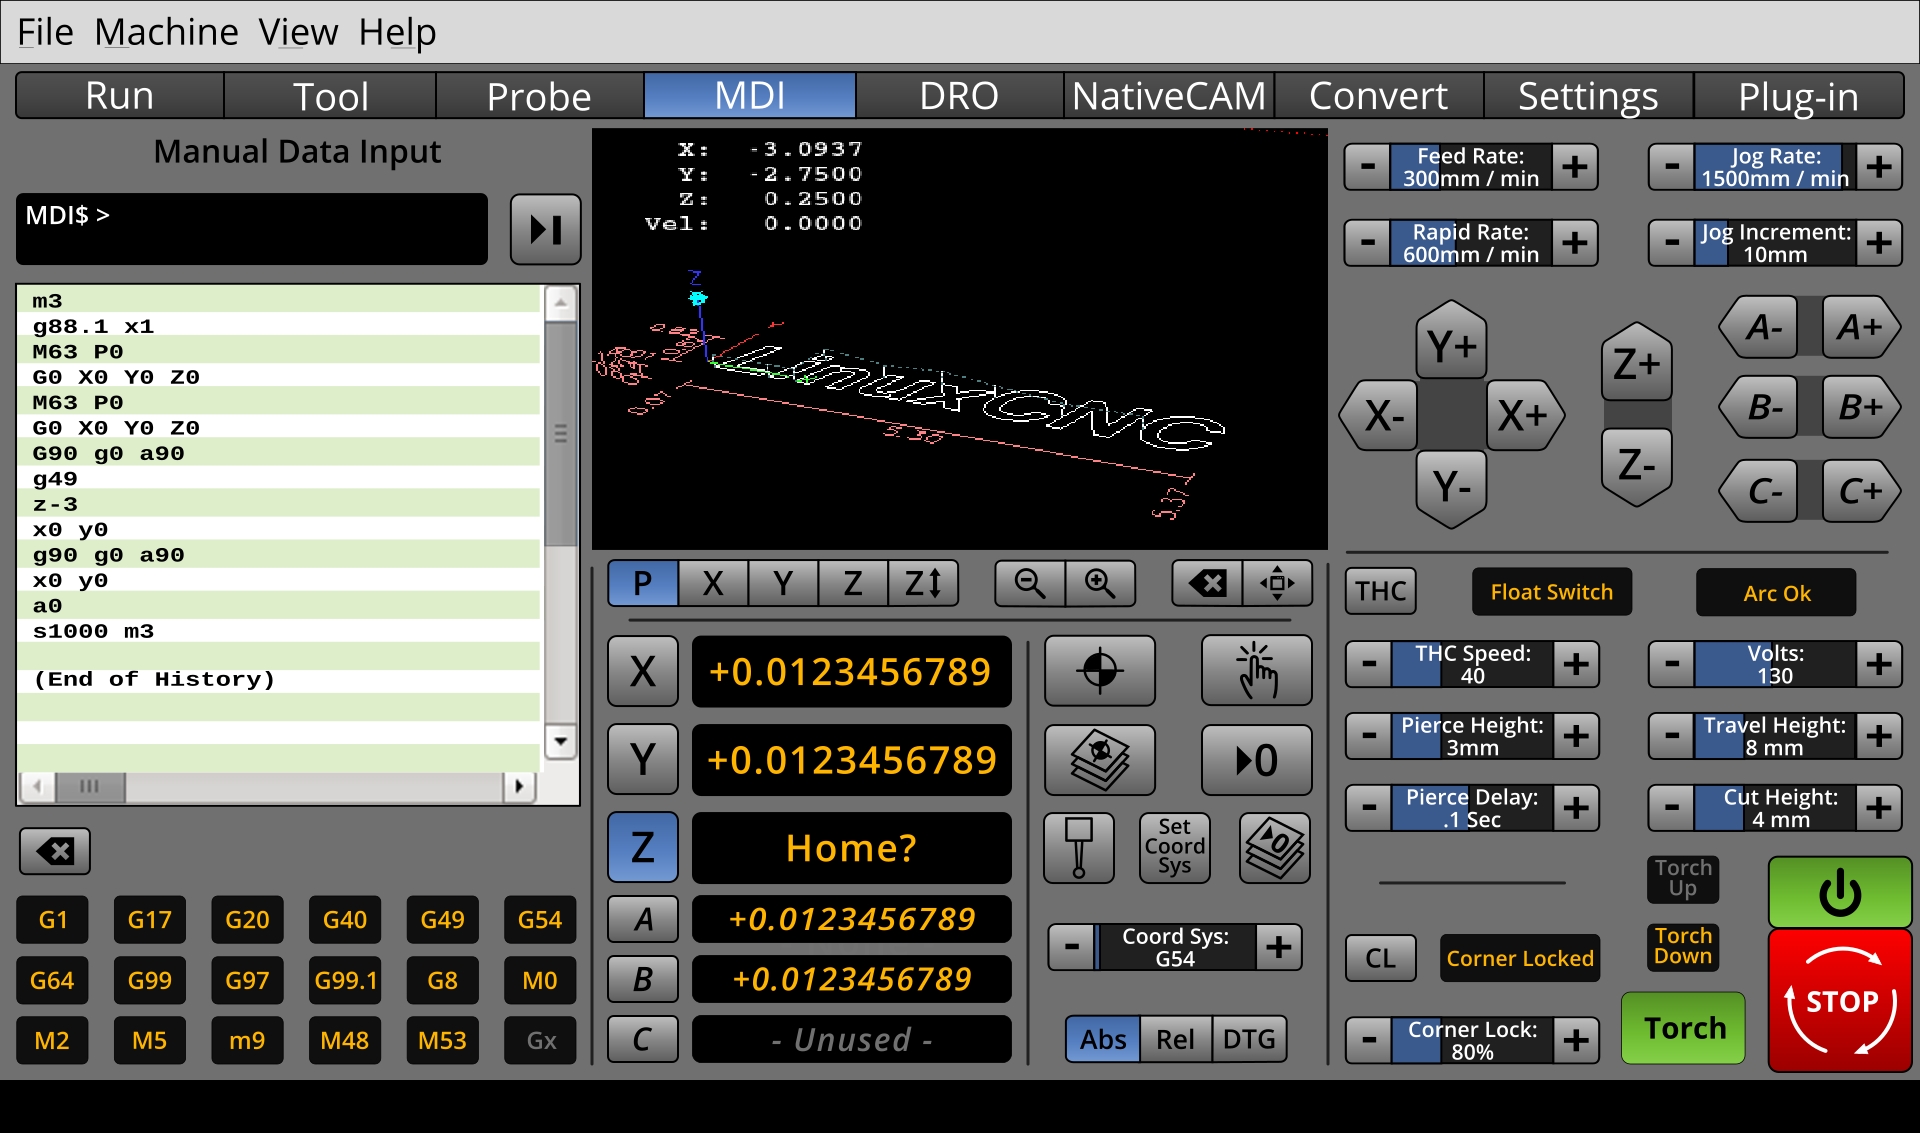The image size is (1920, 1133).
Task: Click the Torch Down button
Action: 1683,946
